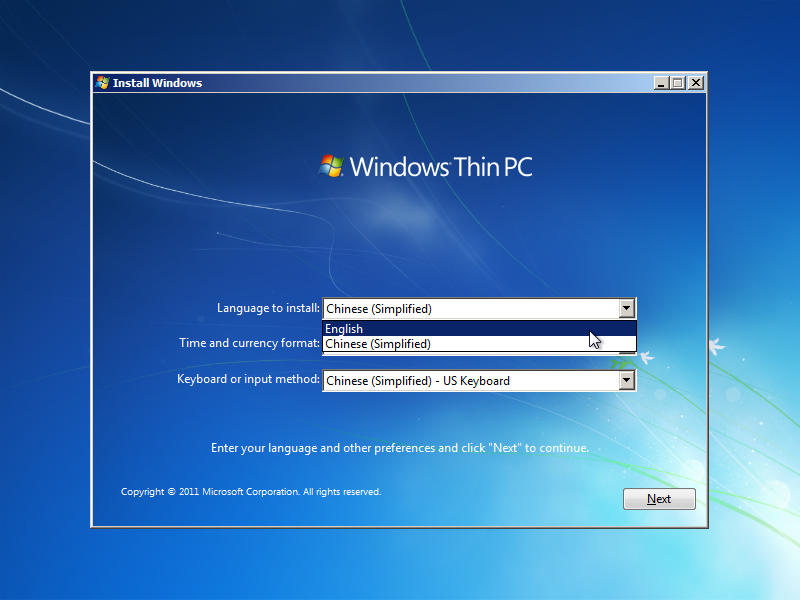Click the "Language to install:" label

coord(268,308)
